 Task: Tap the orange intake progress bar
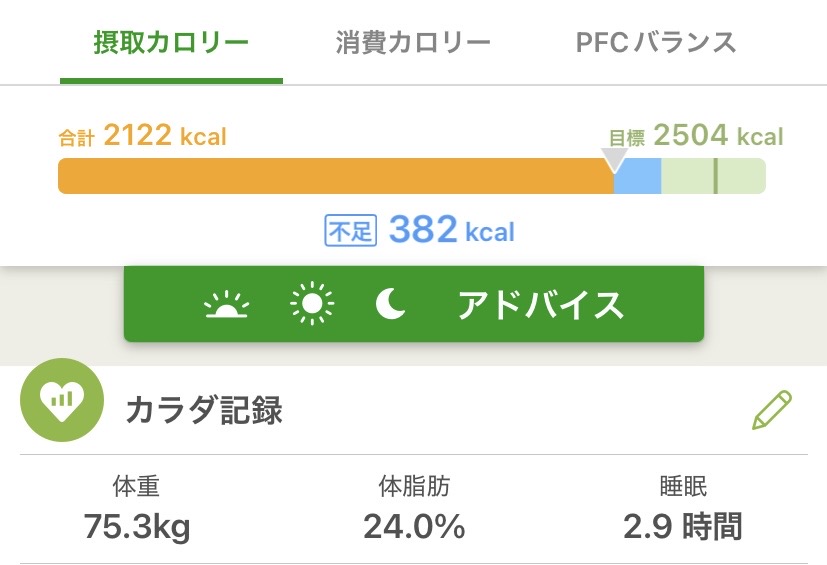coord(335,176)
